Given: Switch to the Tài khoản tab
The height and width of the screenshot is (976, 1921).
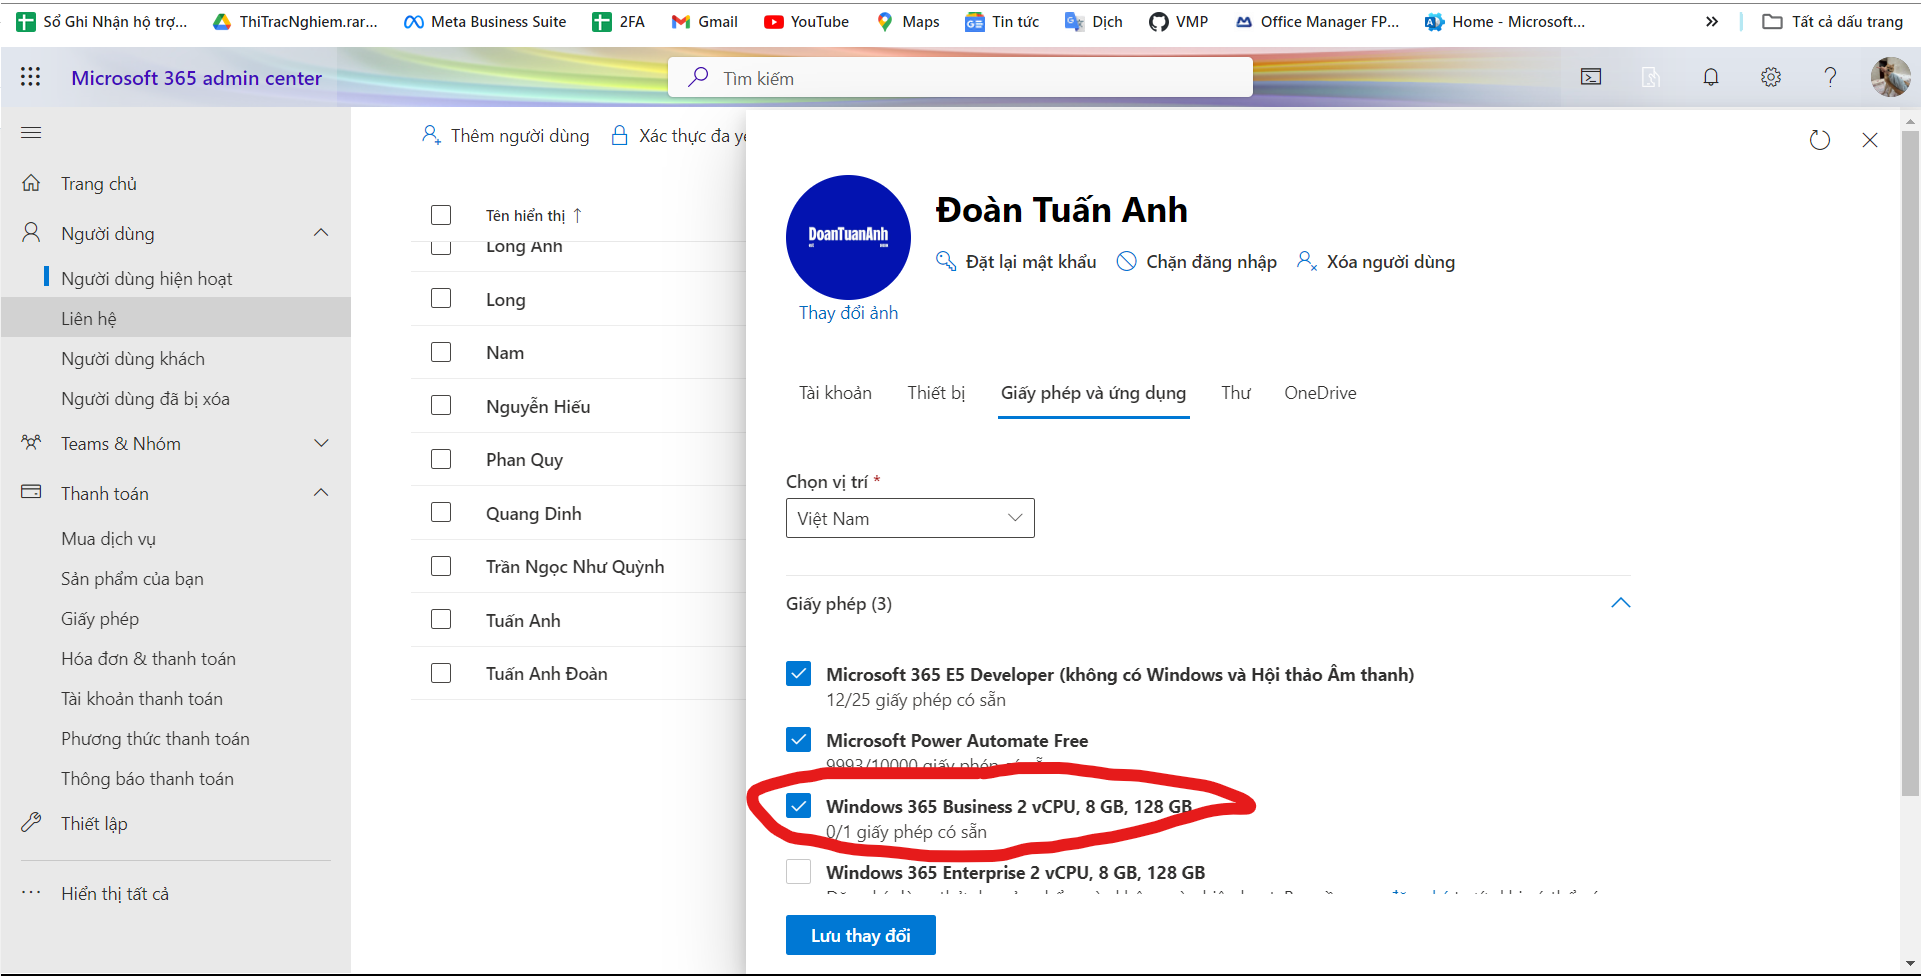Looking at the screenshot, I should 835,393.
